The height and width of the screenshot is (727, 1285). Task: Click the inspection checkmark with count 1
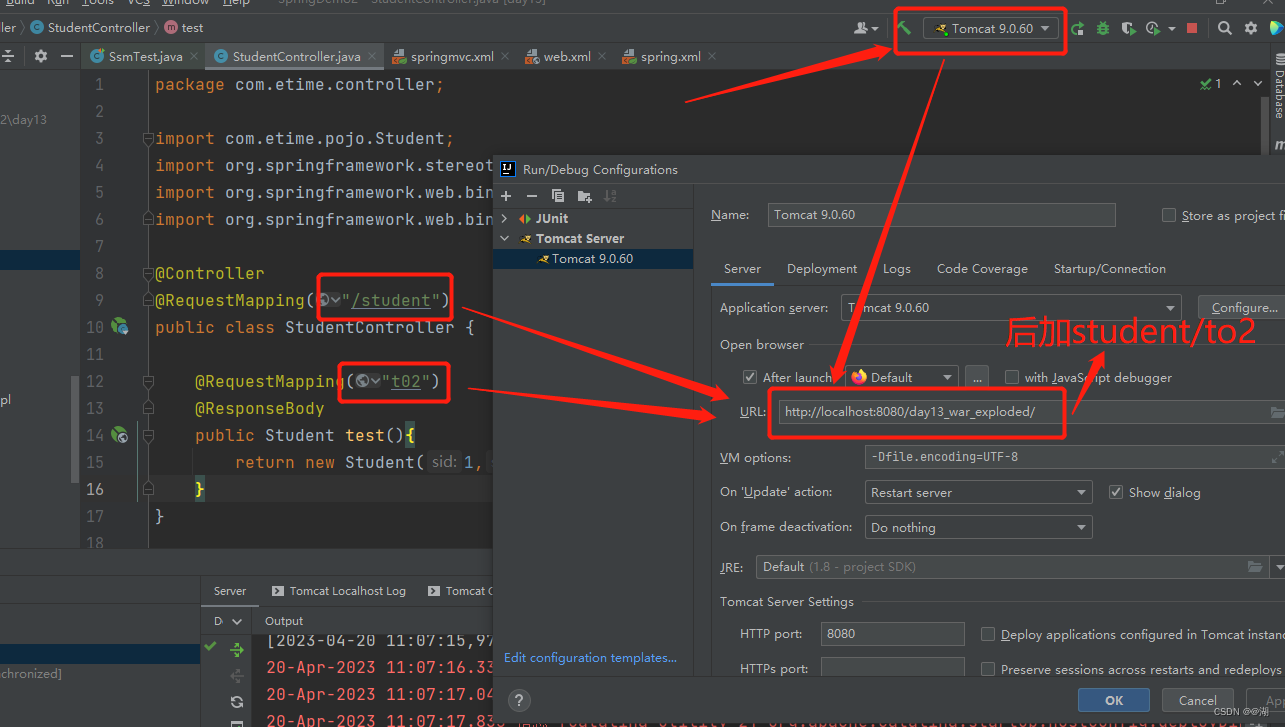pos(1210,84)
